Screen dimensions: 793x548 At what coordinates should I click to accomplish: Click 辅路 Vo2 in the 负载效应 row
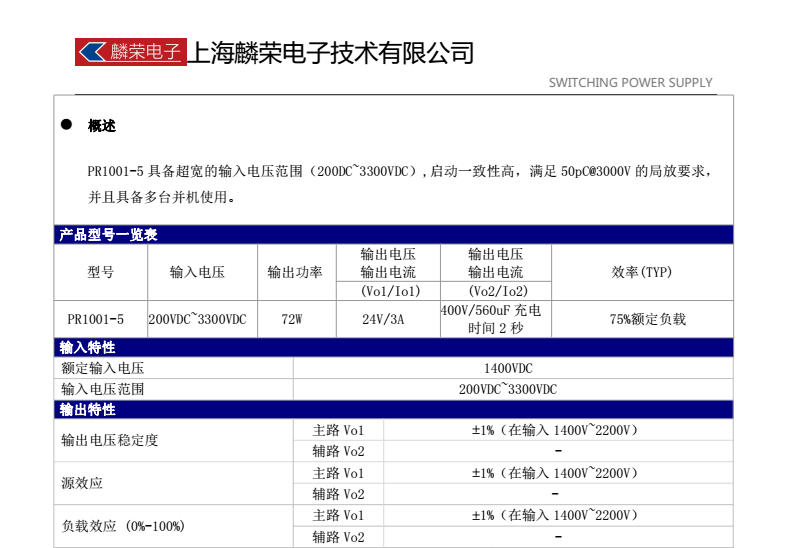(x=338, y=537)
